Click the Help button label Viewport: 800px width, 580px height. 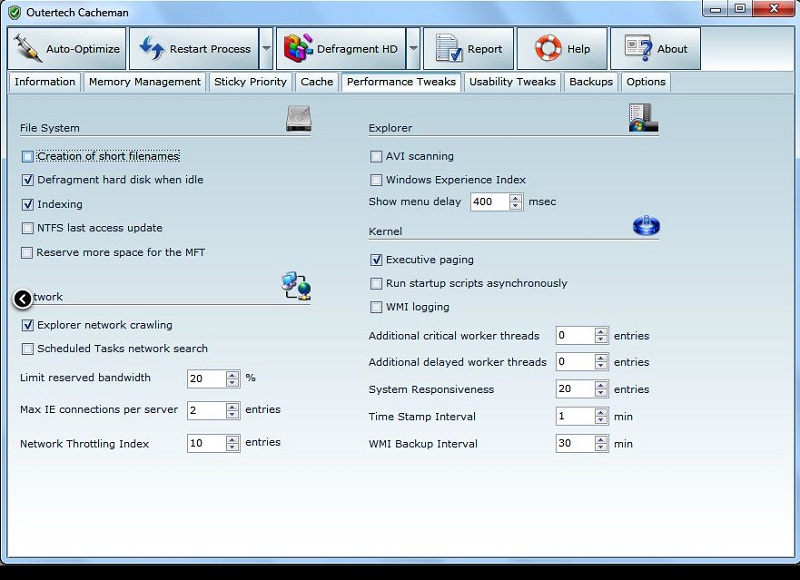pyautogui.click(x=579, y=49)
